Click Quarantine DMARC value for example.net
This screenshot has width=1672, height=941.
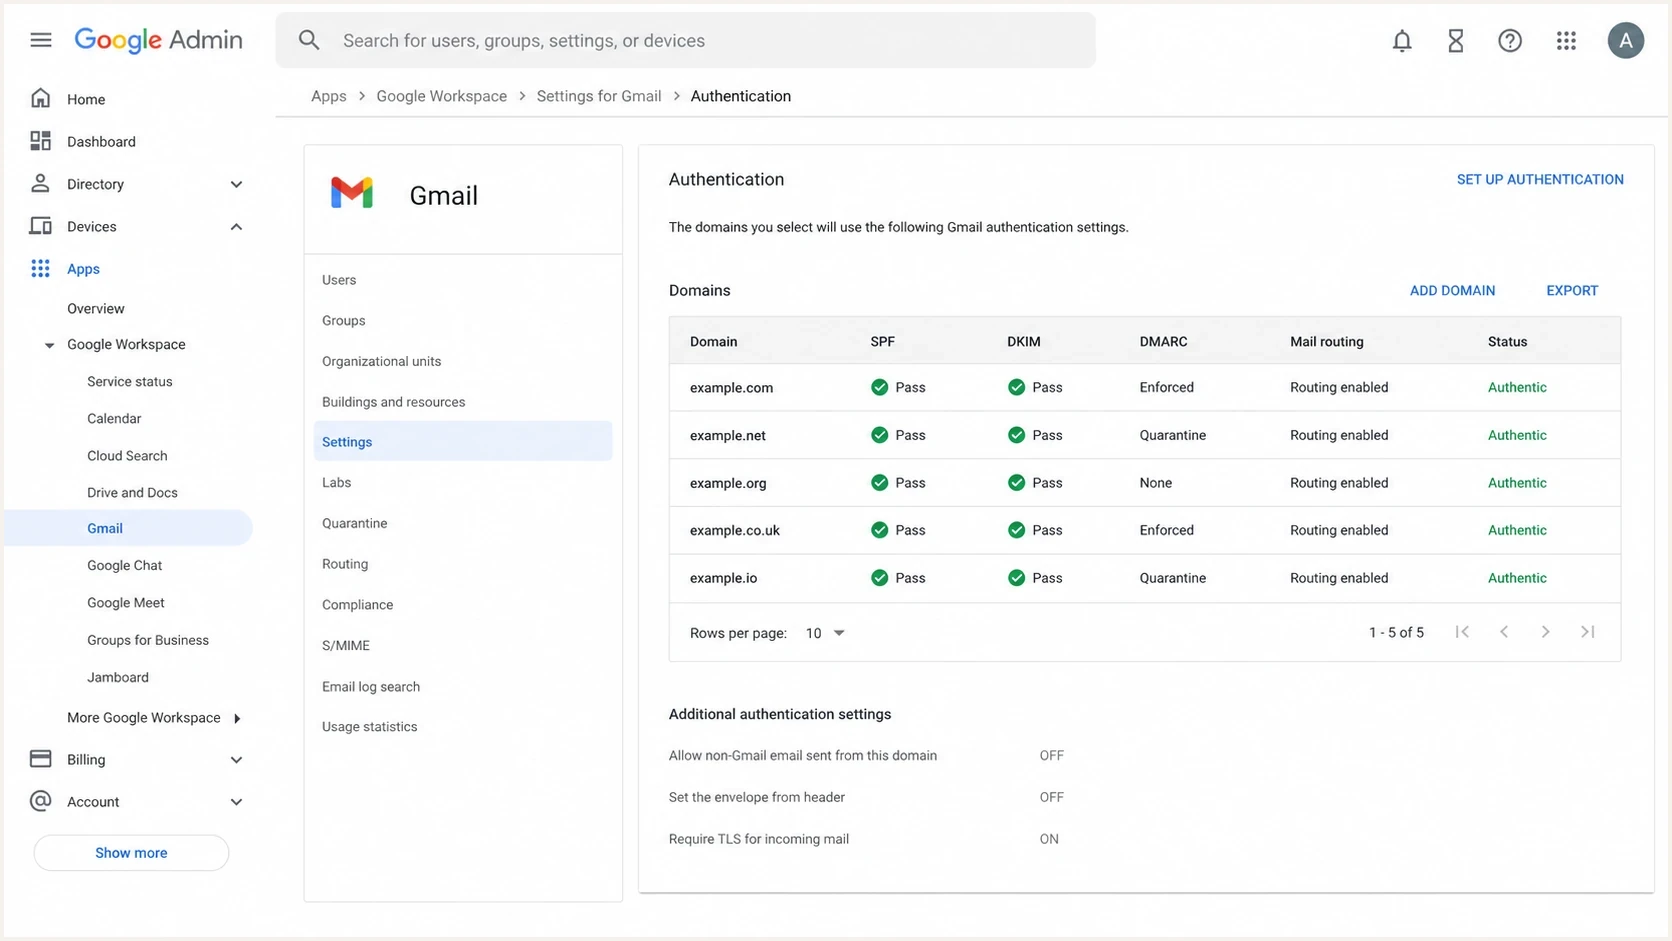pyautogui.click(x=1172, y=435)
